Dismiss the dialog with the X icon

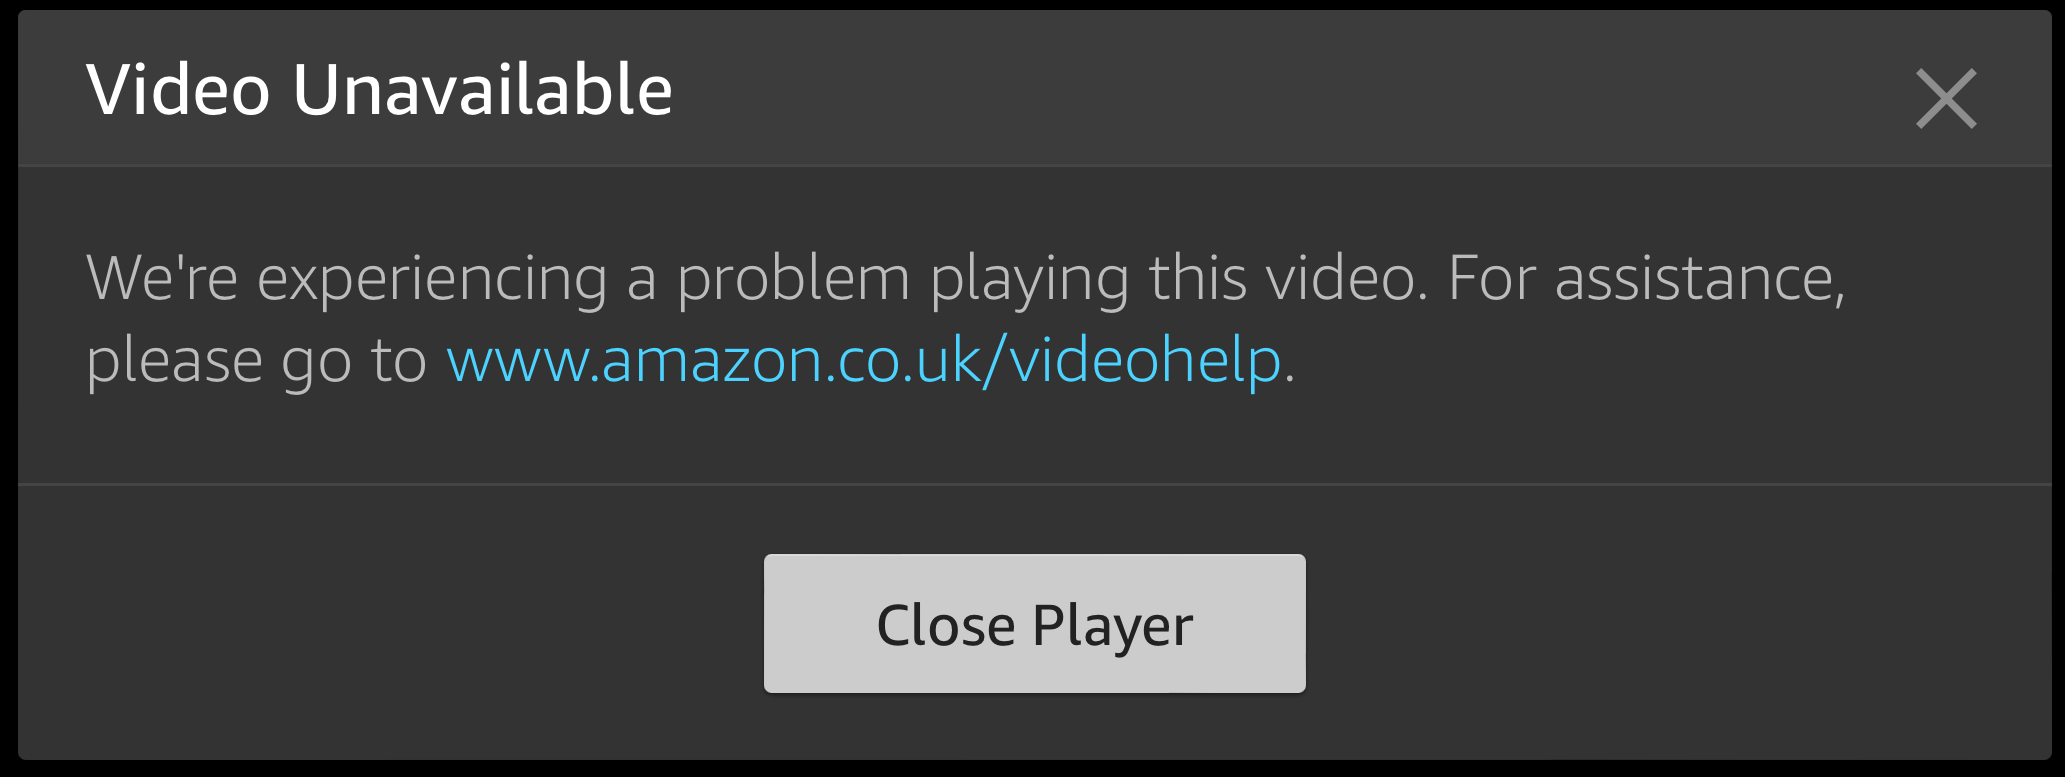point(1946,98)
